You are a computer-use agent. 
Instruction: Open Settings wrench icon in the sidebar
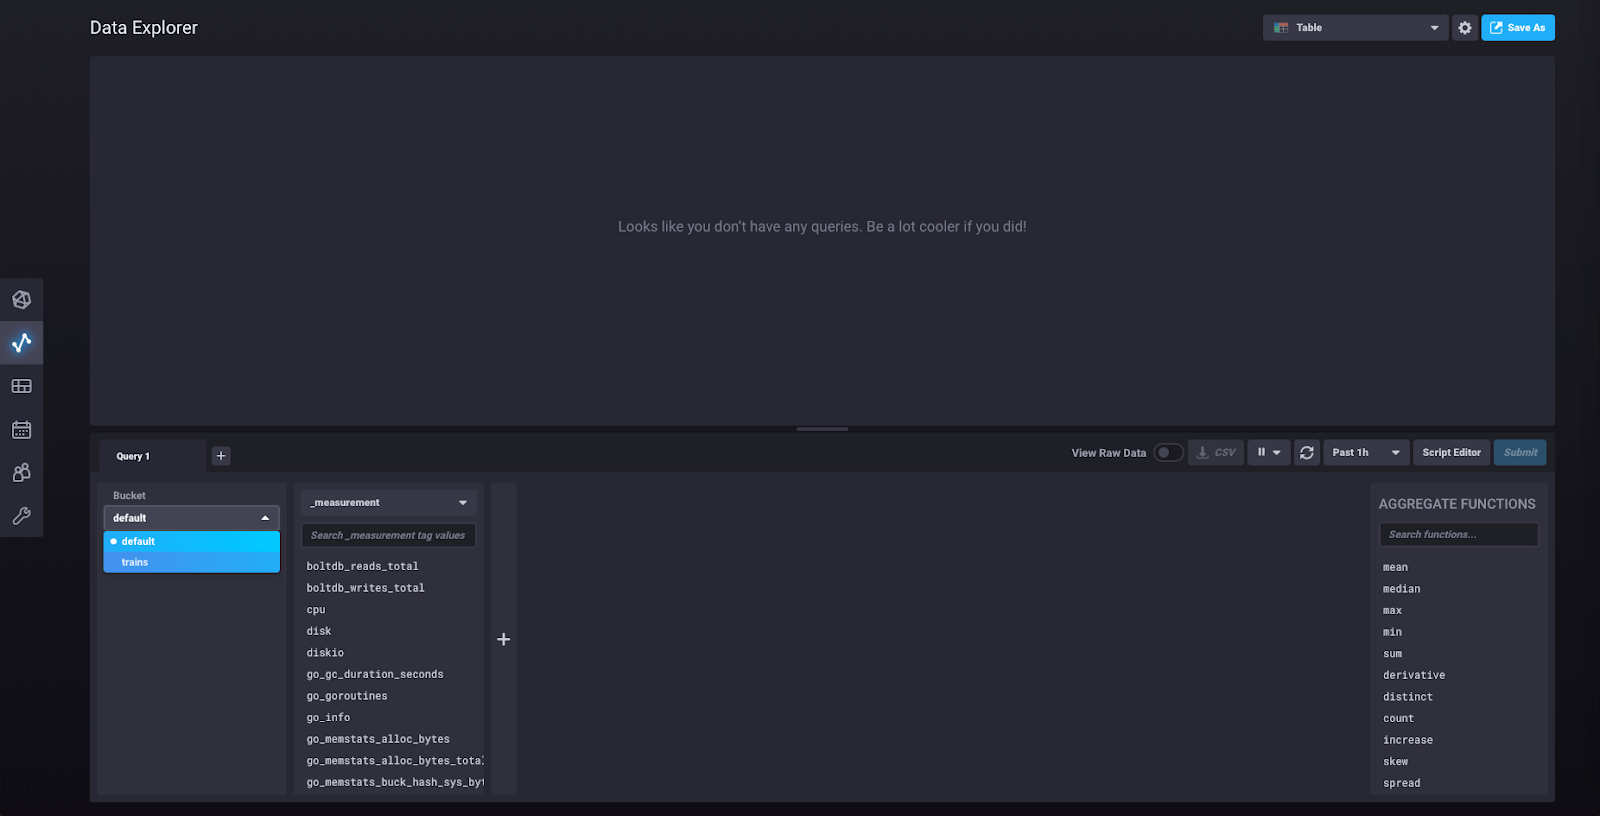click(21, 516)
